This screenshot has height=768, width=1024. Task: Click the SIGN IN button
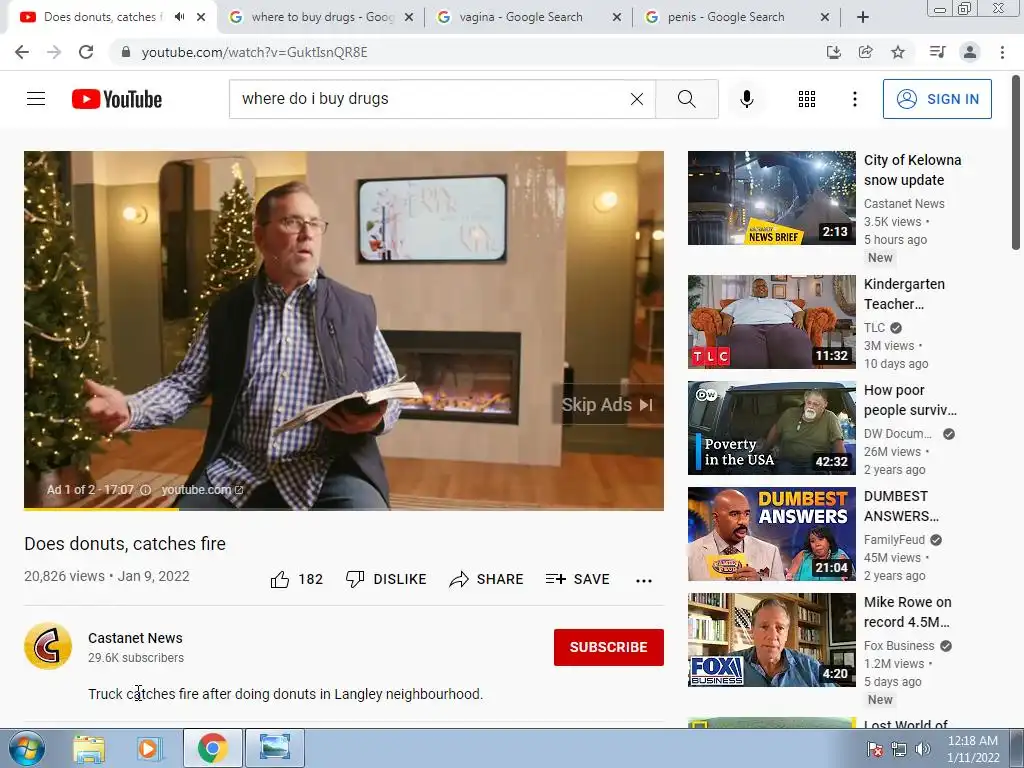pyautogui.click(x=937, y=99)
